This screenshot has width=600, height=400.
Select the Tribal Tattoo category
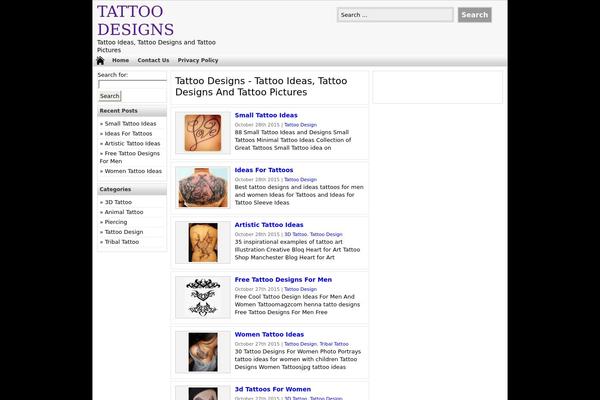(x=122, y=242)
